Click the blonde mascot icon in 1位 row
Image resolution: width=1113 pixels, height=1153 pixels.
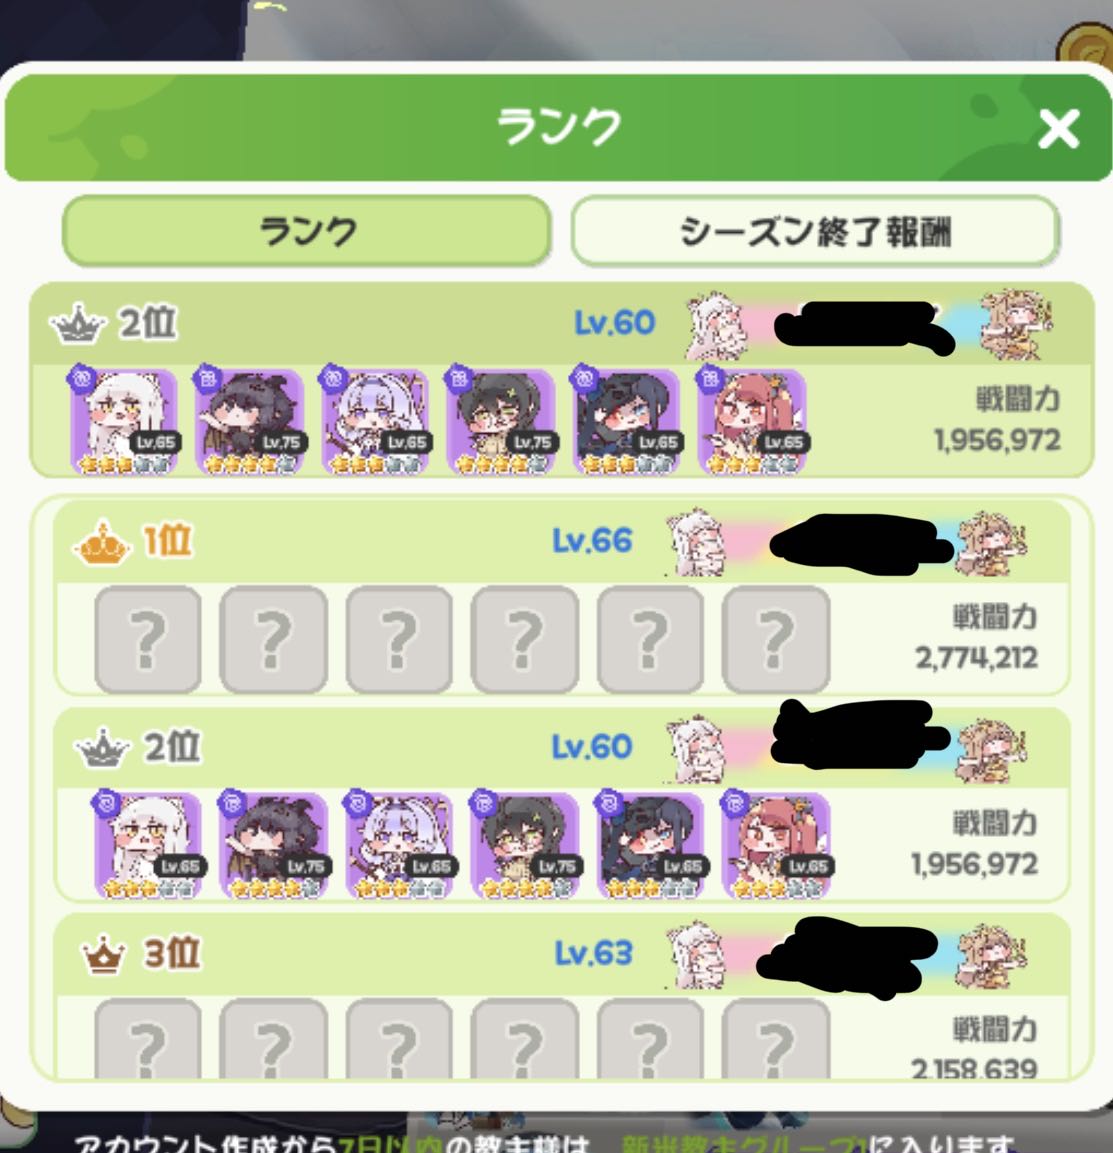click(991, 544)
